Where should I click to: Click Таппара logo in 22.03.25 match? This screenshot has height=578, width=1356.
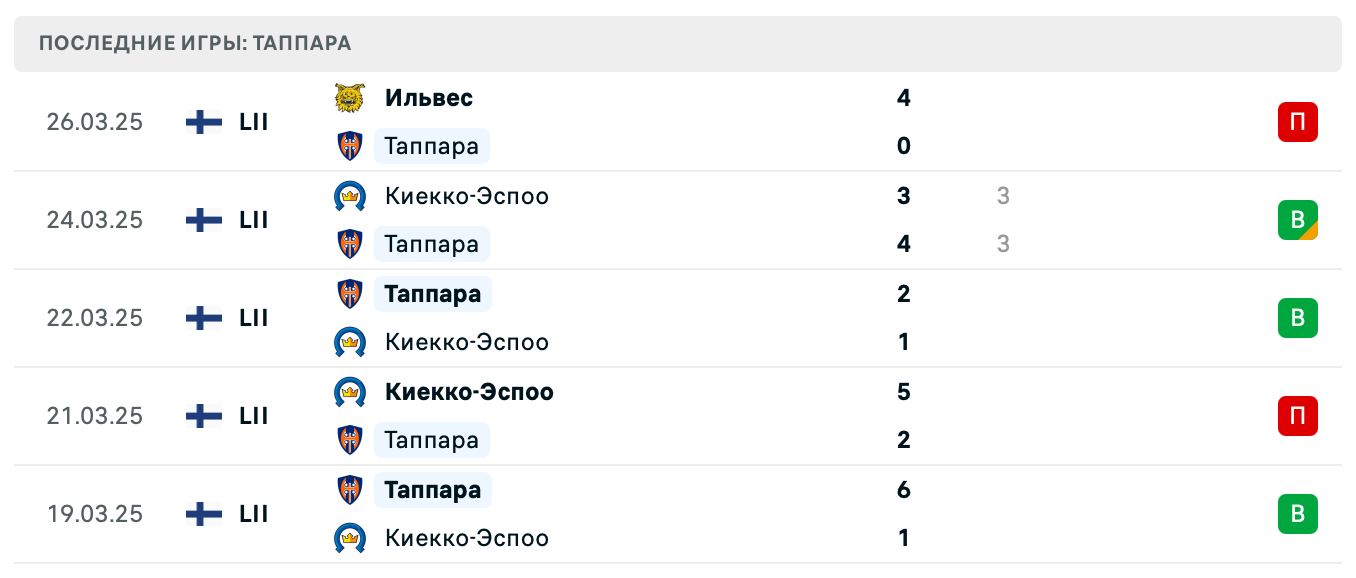350,294
